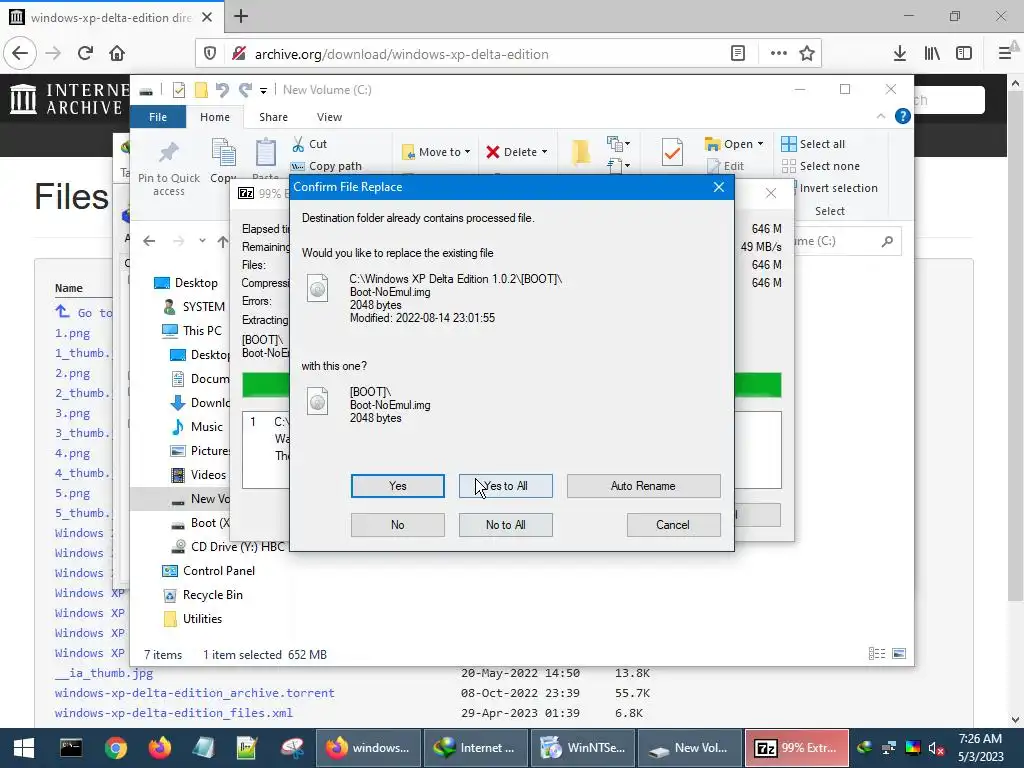
Task: Cancel the file replace dialog
Action: pyautogui.click(x=673, y=525)
